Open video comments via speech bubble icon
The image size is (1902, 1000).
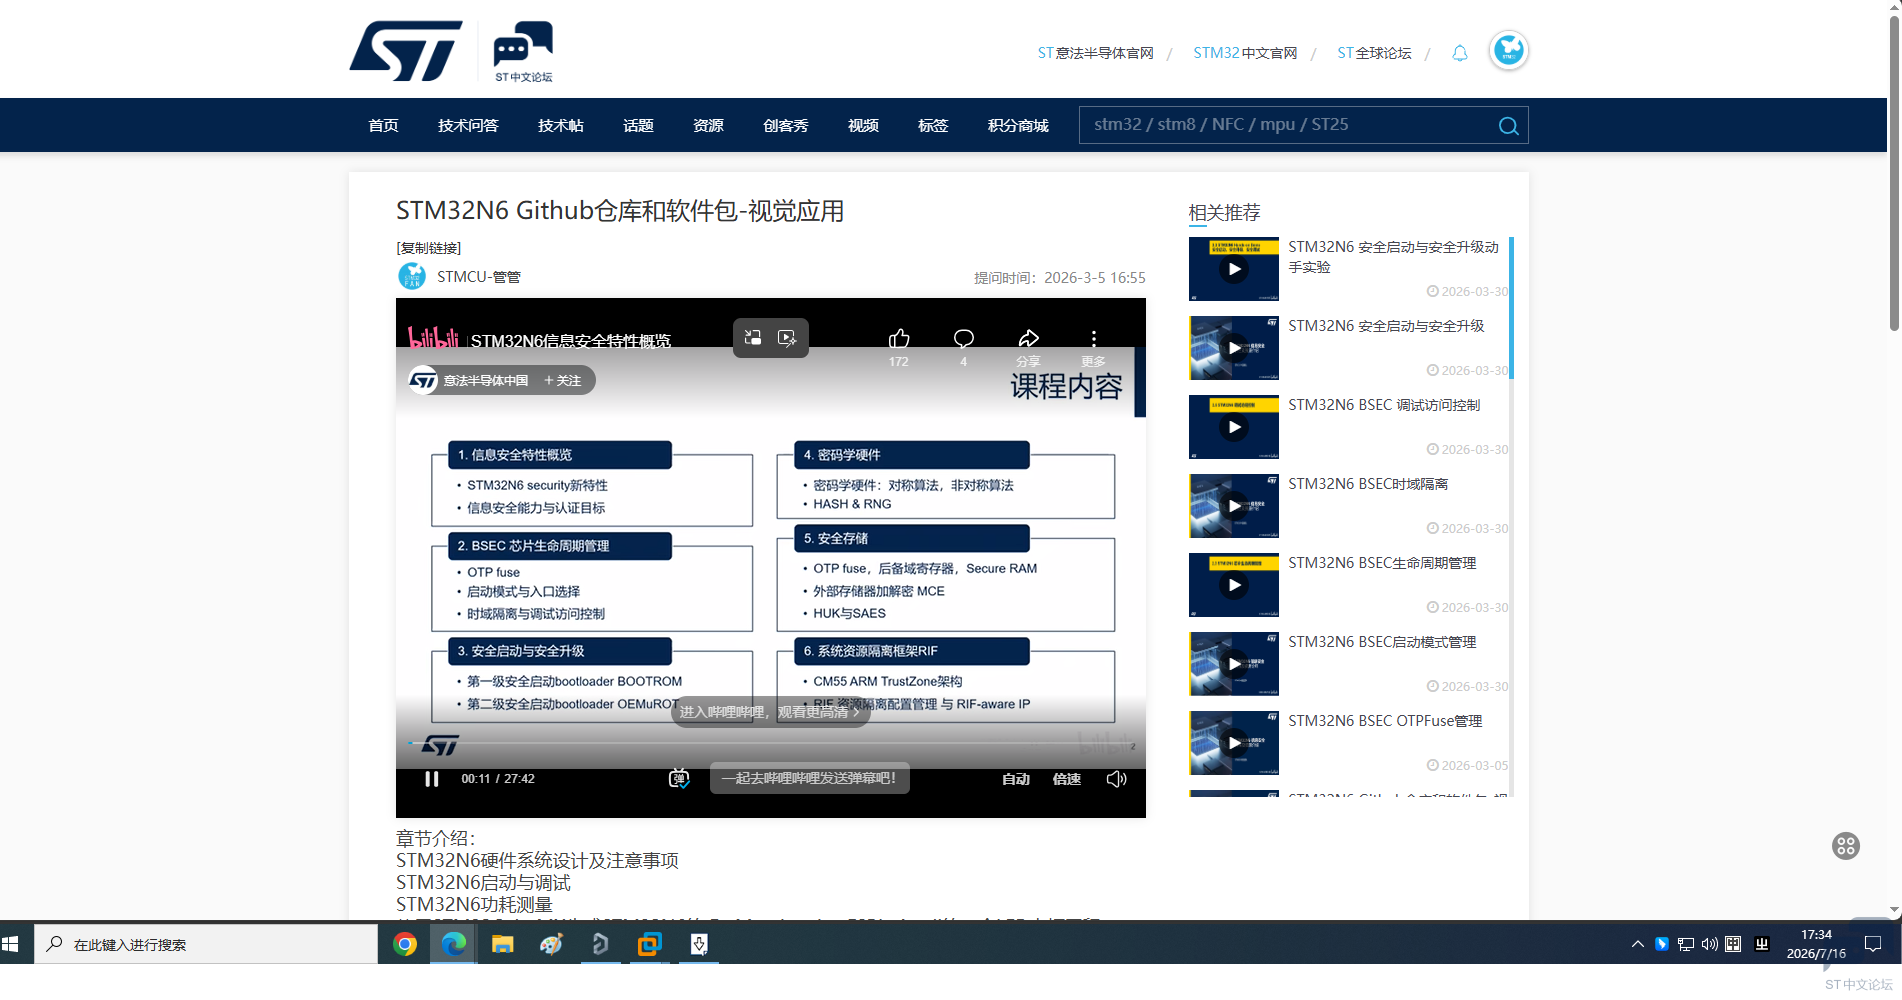964,338
